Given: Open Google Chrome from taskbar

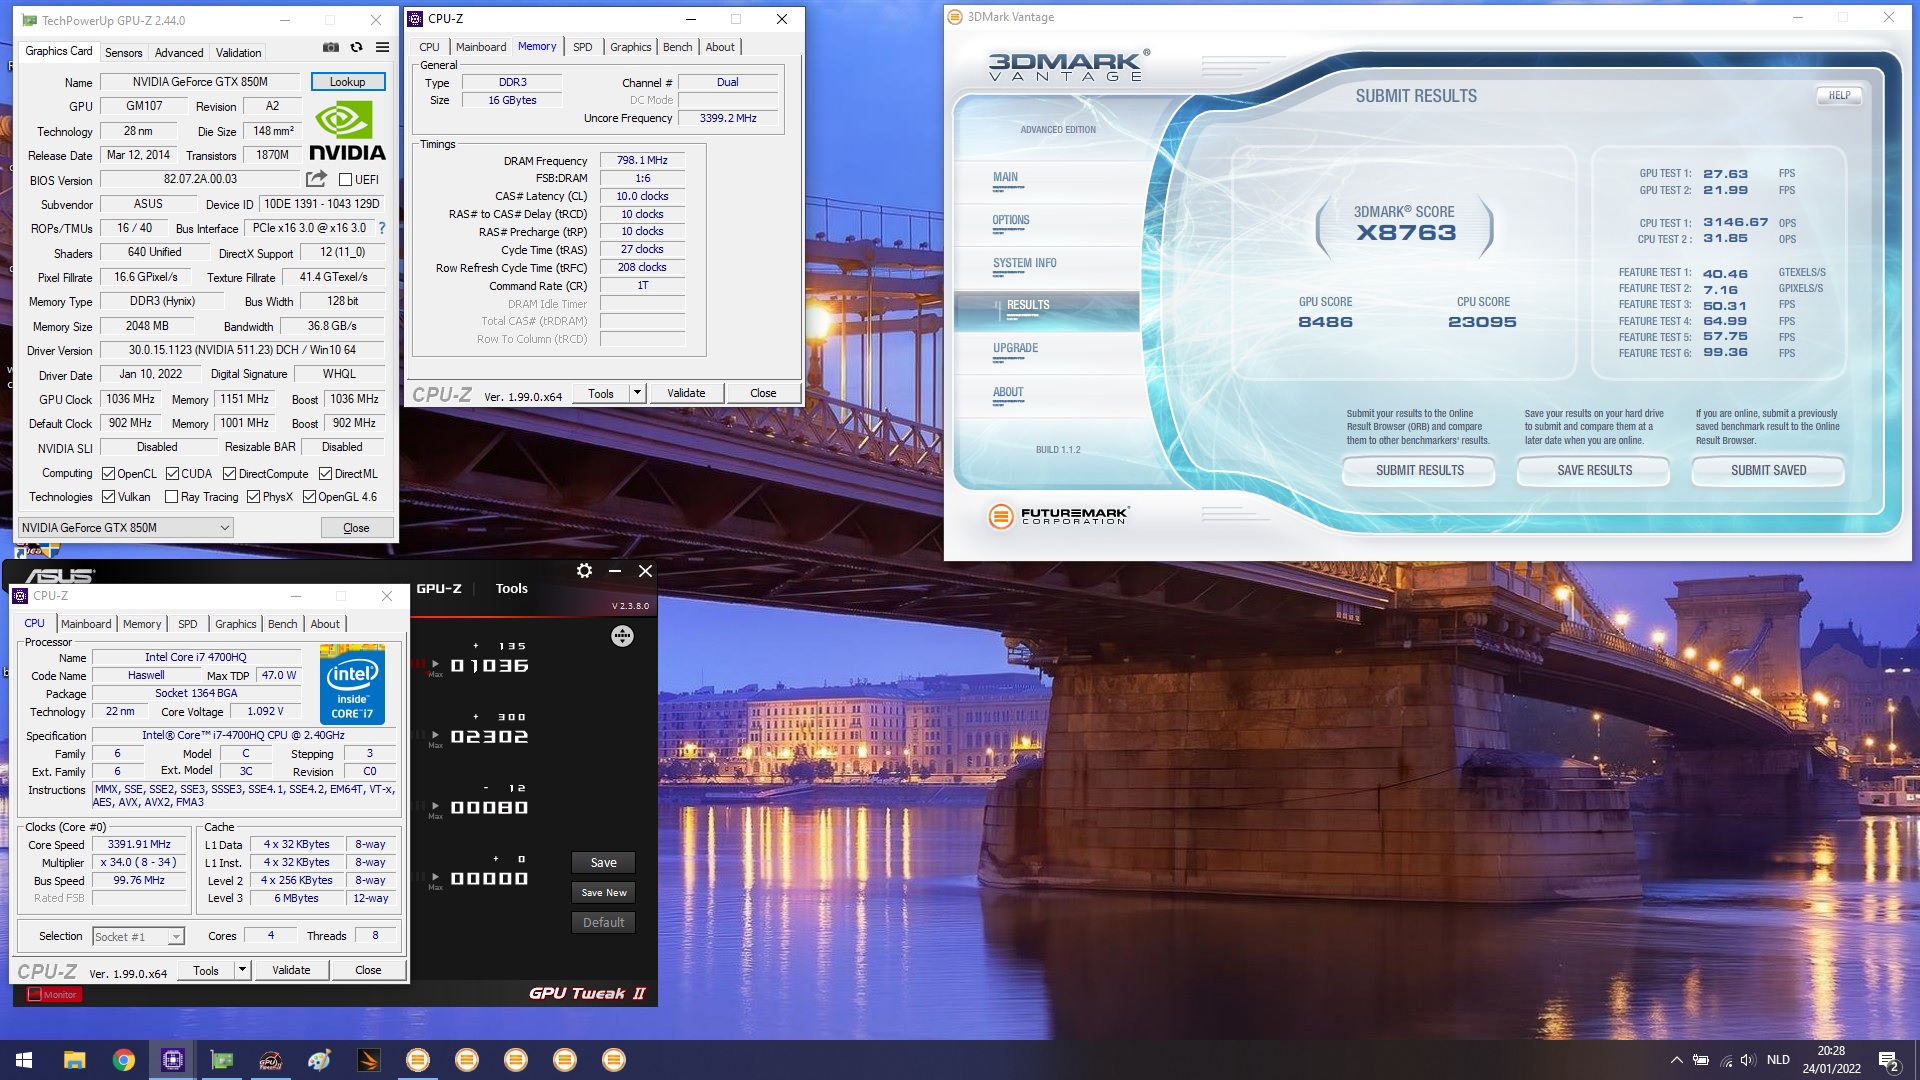Looking at the screenshot, I should click(x=123, y=1060).
